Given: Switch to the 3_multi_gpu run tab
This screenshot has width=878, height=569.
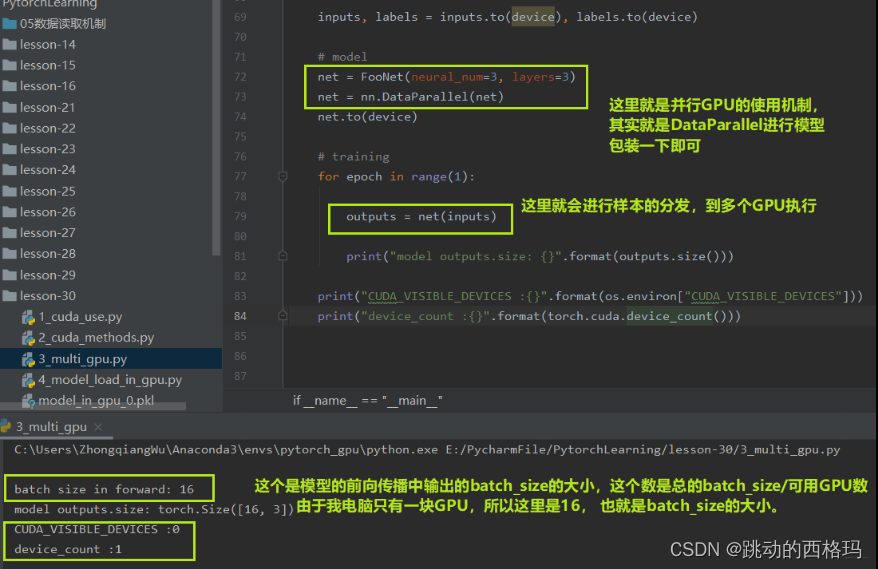Looking at the screenshot, I should 51,427.
